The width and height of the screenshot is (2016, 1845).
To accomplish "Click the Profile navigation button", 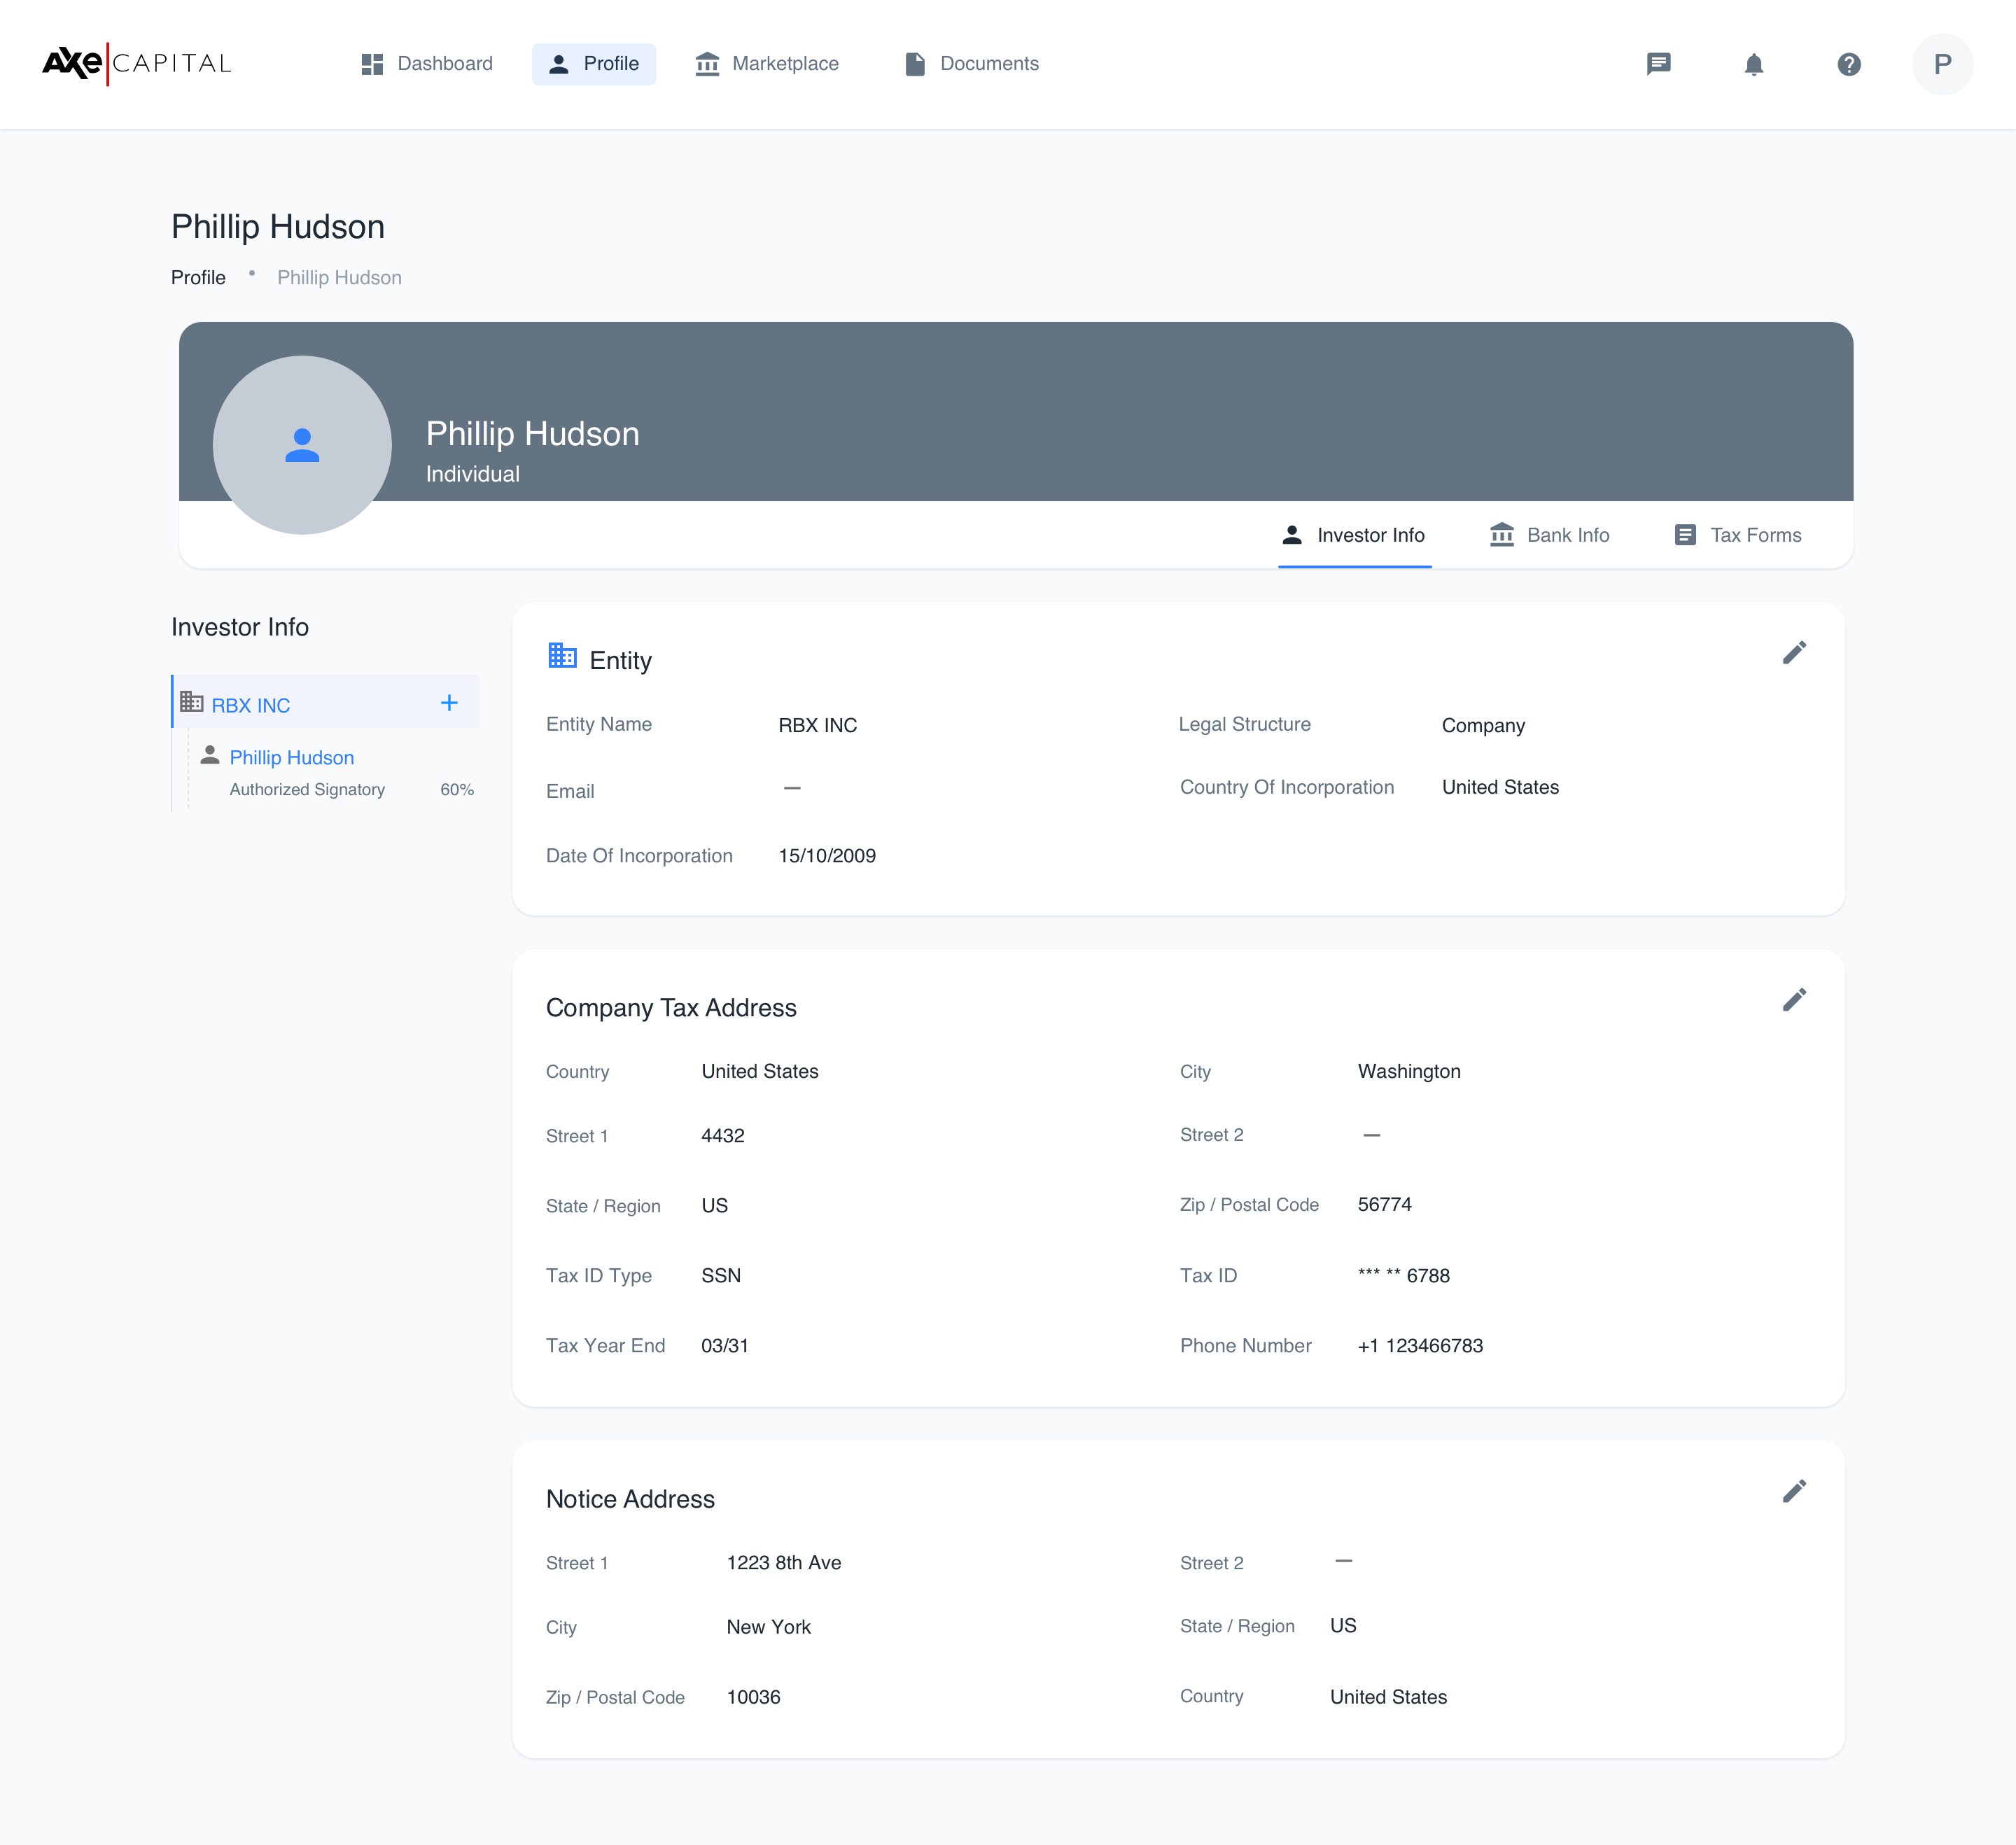I will tap(594, 64).
